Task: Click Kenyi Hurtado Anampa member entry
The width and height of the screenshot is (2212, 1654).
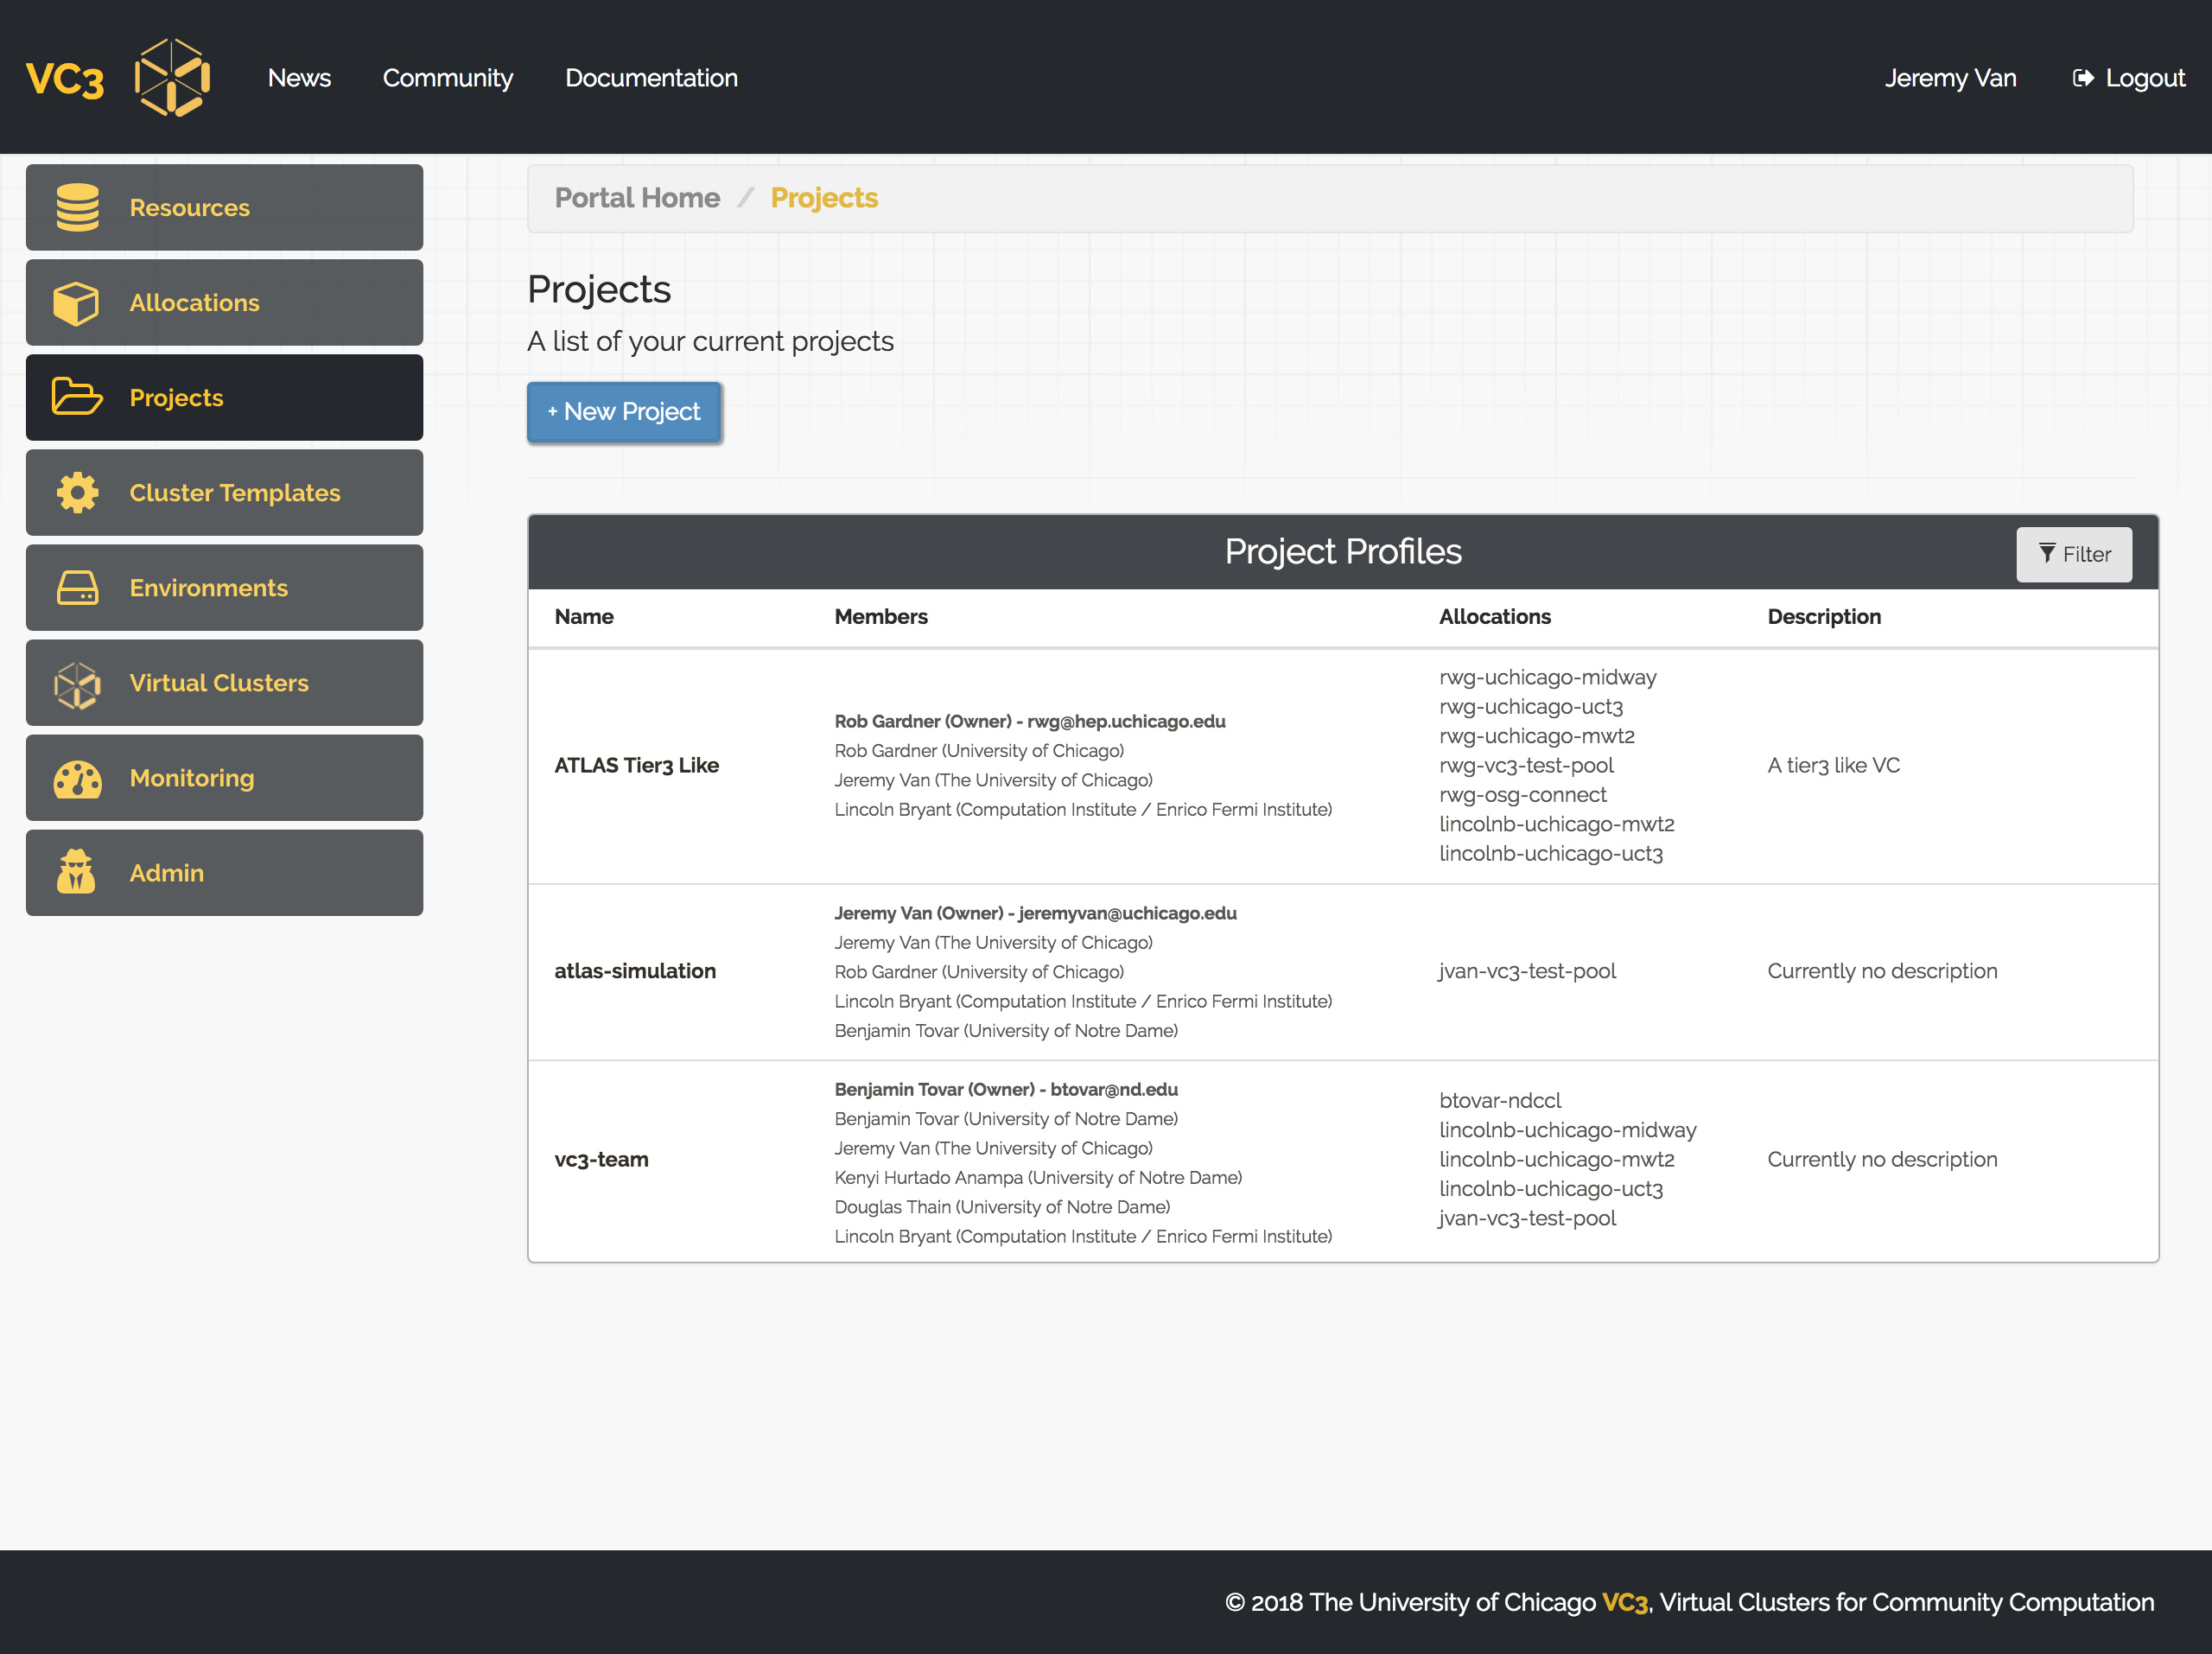Action: 1038,1177
